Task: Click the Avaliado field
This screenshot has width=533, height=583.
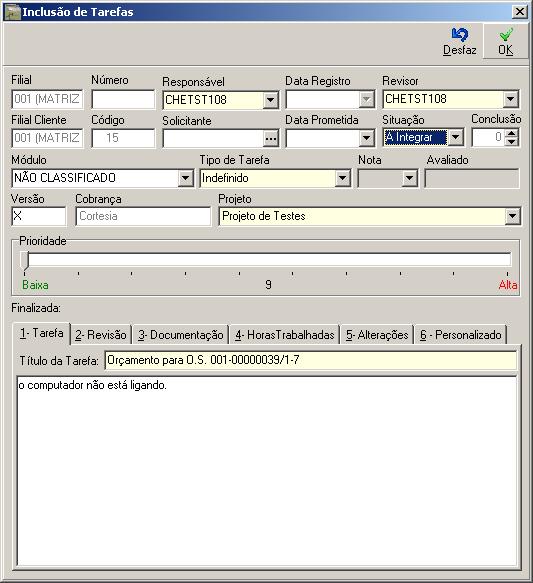Action: [x=472, y=178]
